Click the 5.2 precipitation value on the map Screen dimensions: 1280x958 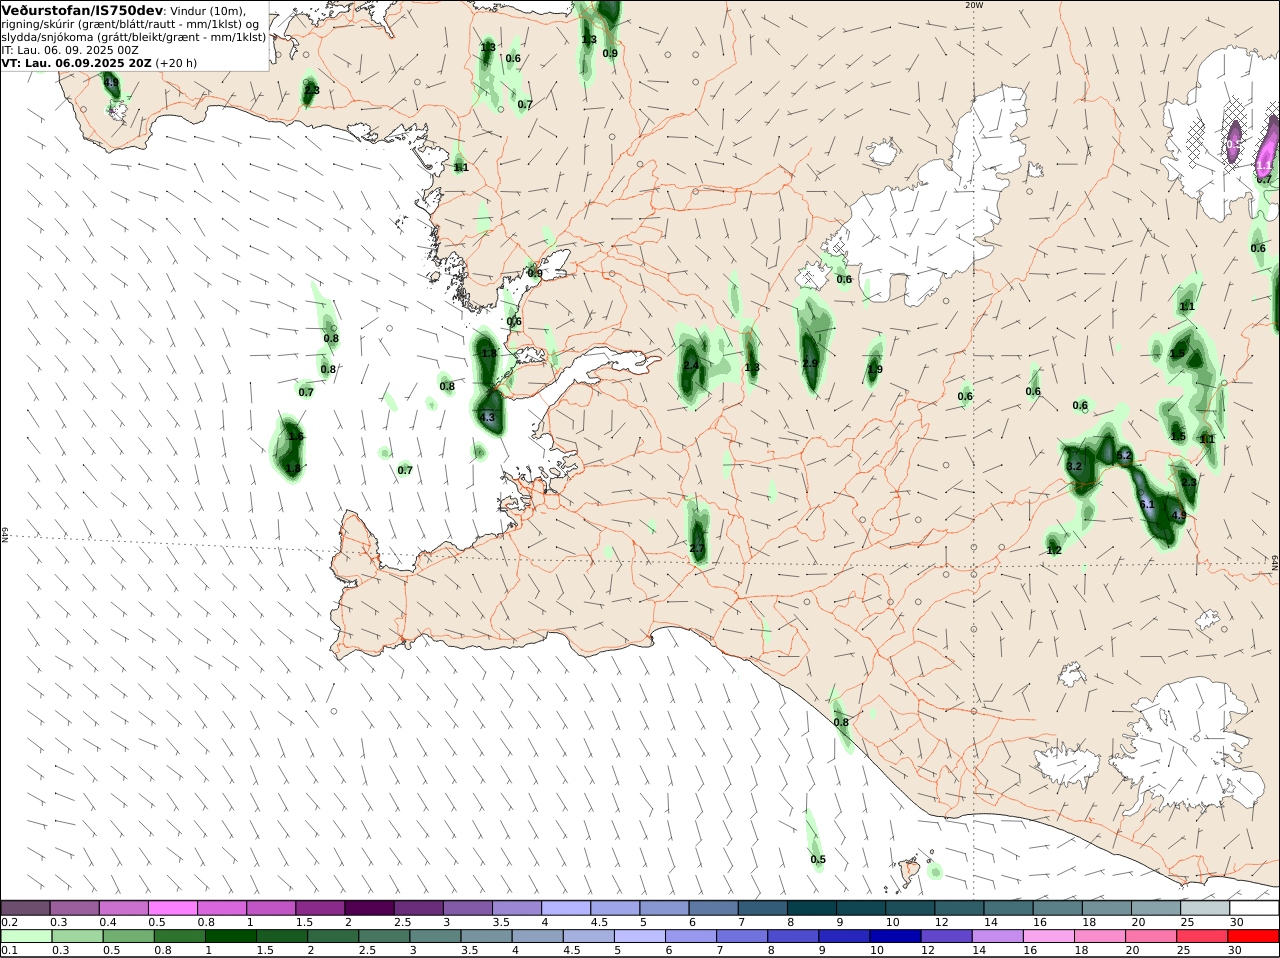[x=1124, y=455]
